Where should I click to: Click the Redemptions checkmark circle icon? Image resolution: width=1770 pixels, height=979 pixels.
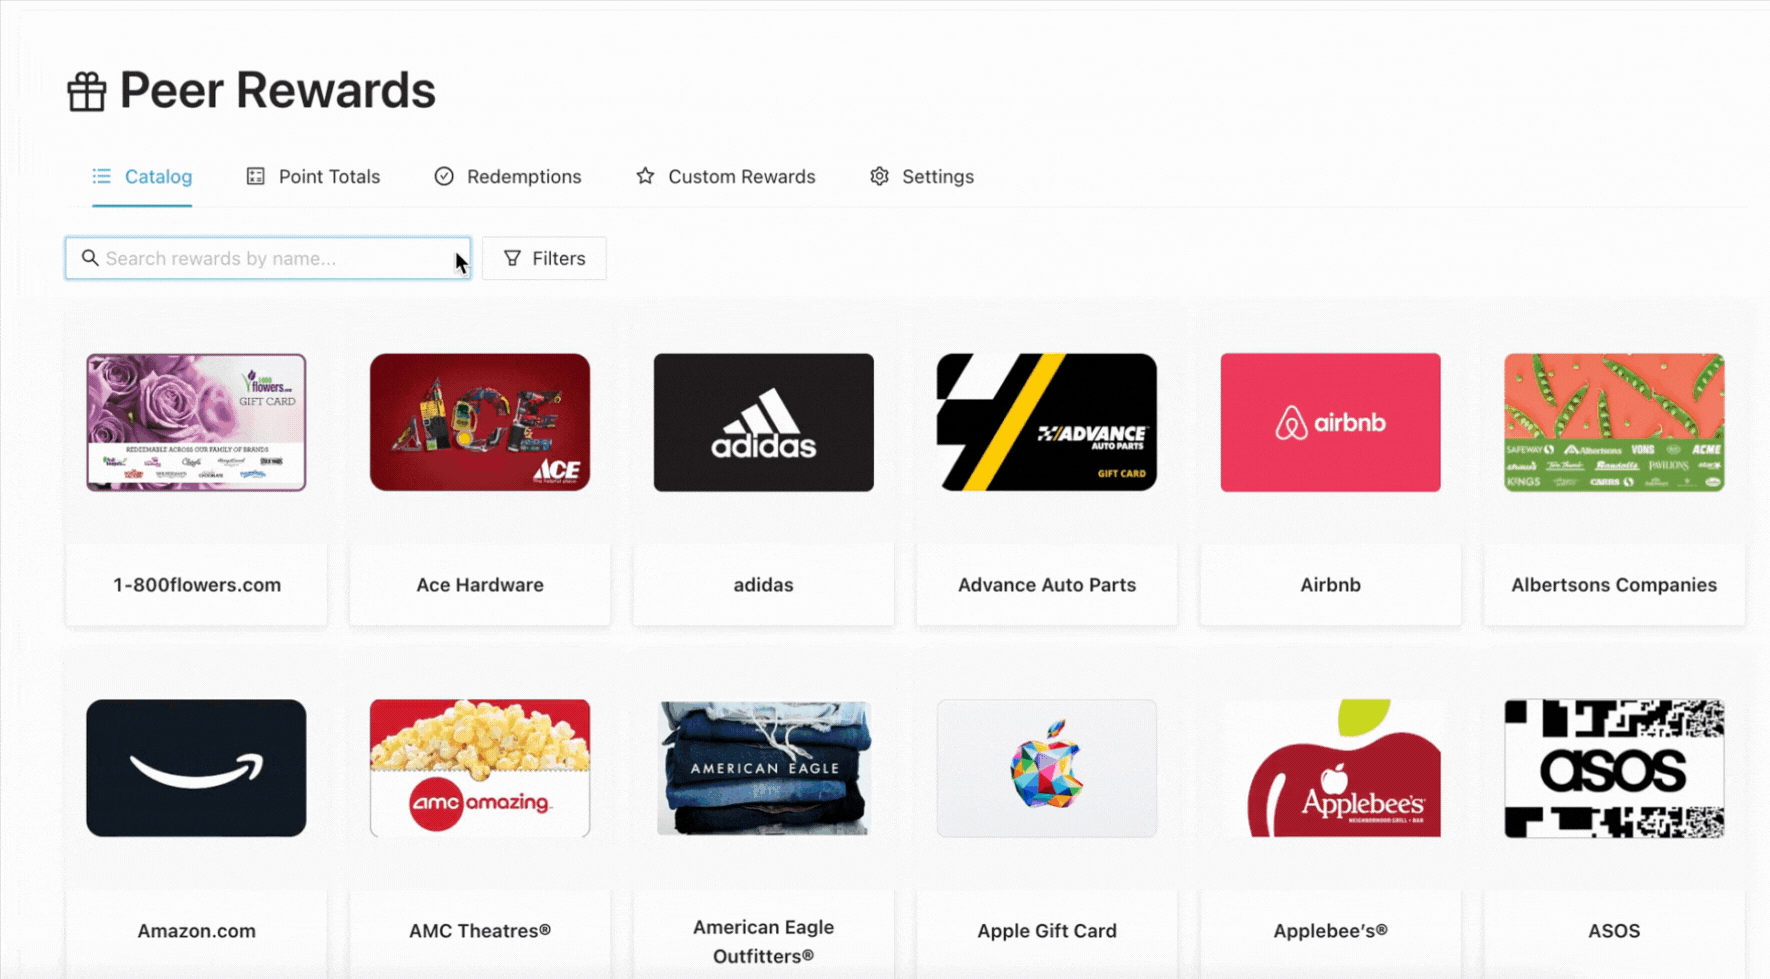pyautogui.click(x=444, y=176)
